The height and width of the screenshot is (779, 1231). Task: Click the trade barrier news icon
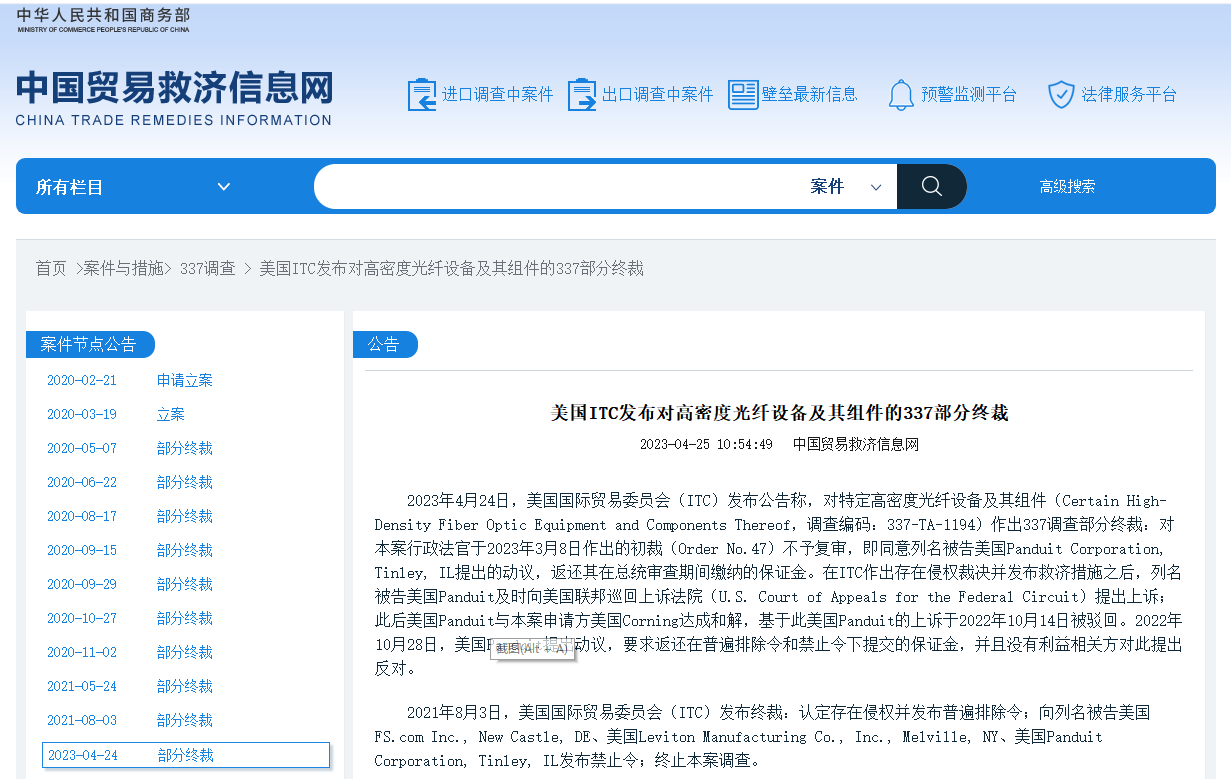tap(743, 95)
